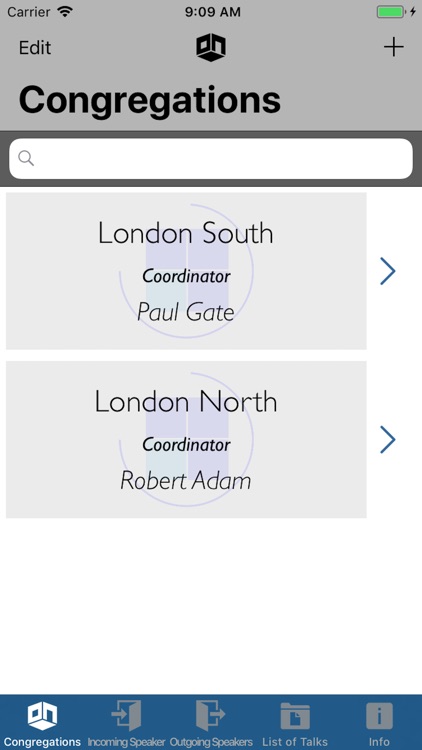This screenshot has width=422, height=750.
Task: Click the cube logo in navigation bar
Action: click(211, 47)
